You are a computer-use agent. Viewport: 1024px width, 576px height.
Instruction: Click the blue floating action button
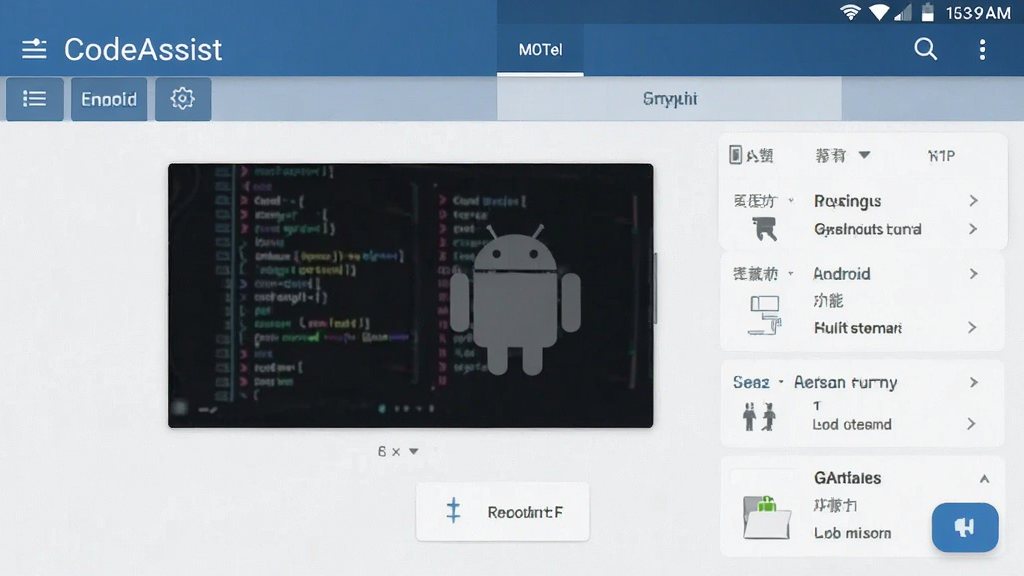965,527
